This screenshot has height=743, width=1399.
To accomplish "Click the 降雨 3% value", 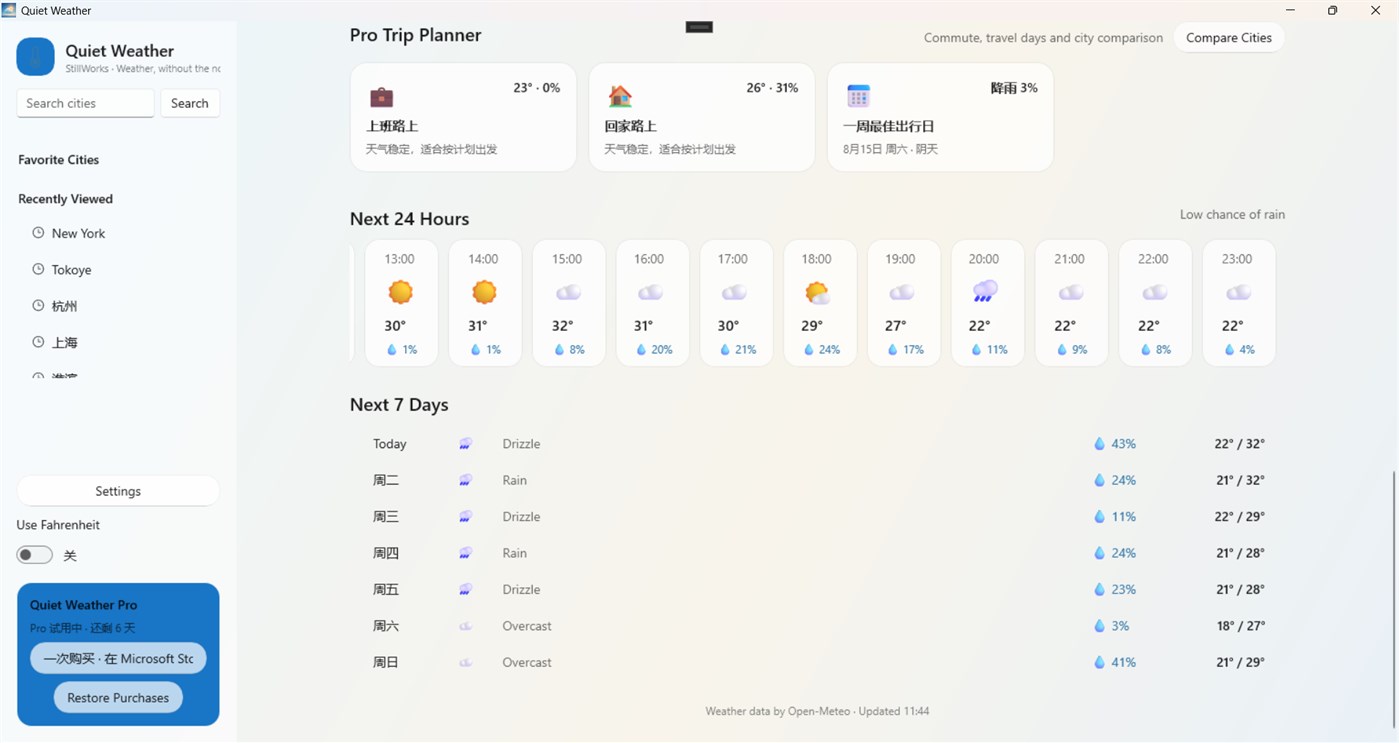I will coord(1014,88).
